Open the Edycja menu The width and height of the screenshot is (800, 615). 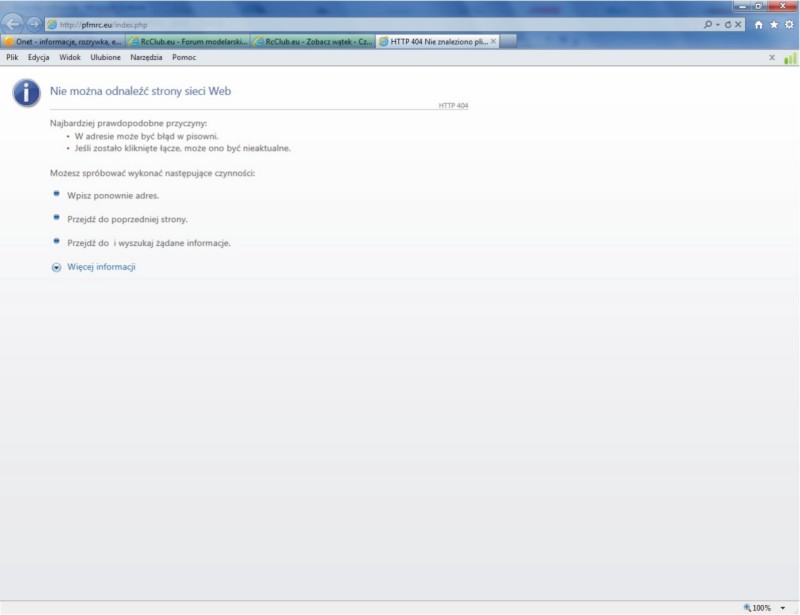click(39, 57)
